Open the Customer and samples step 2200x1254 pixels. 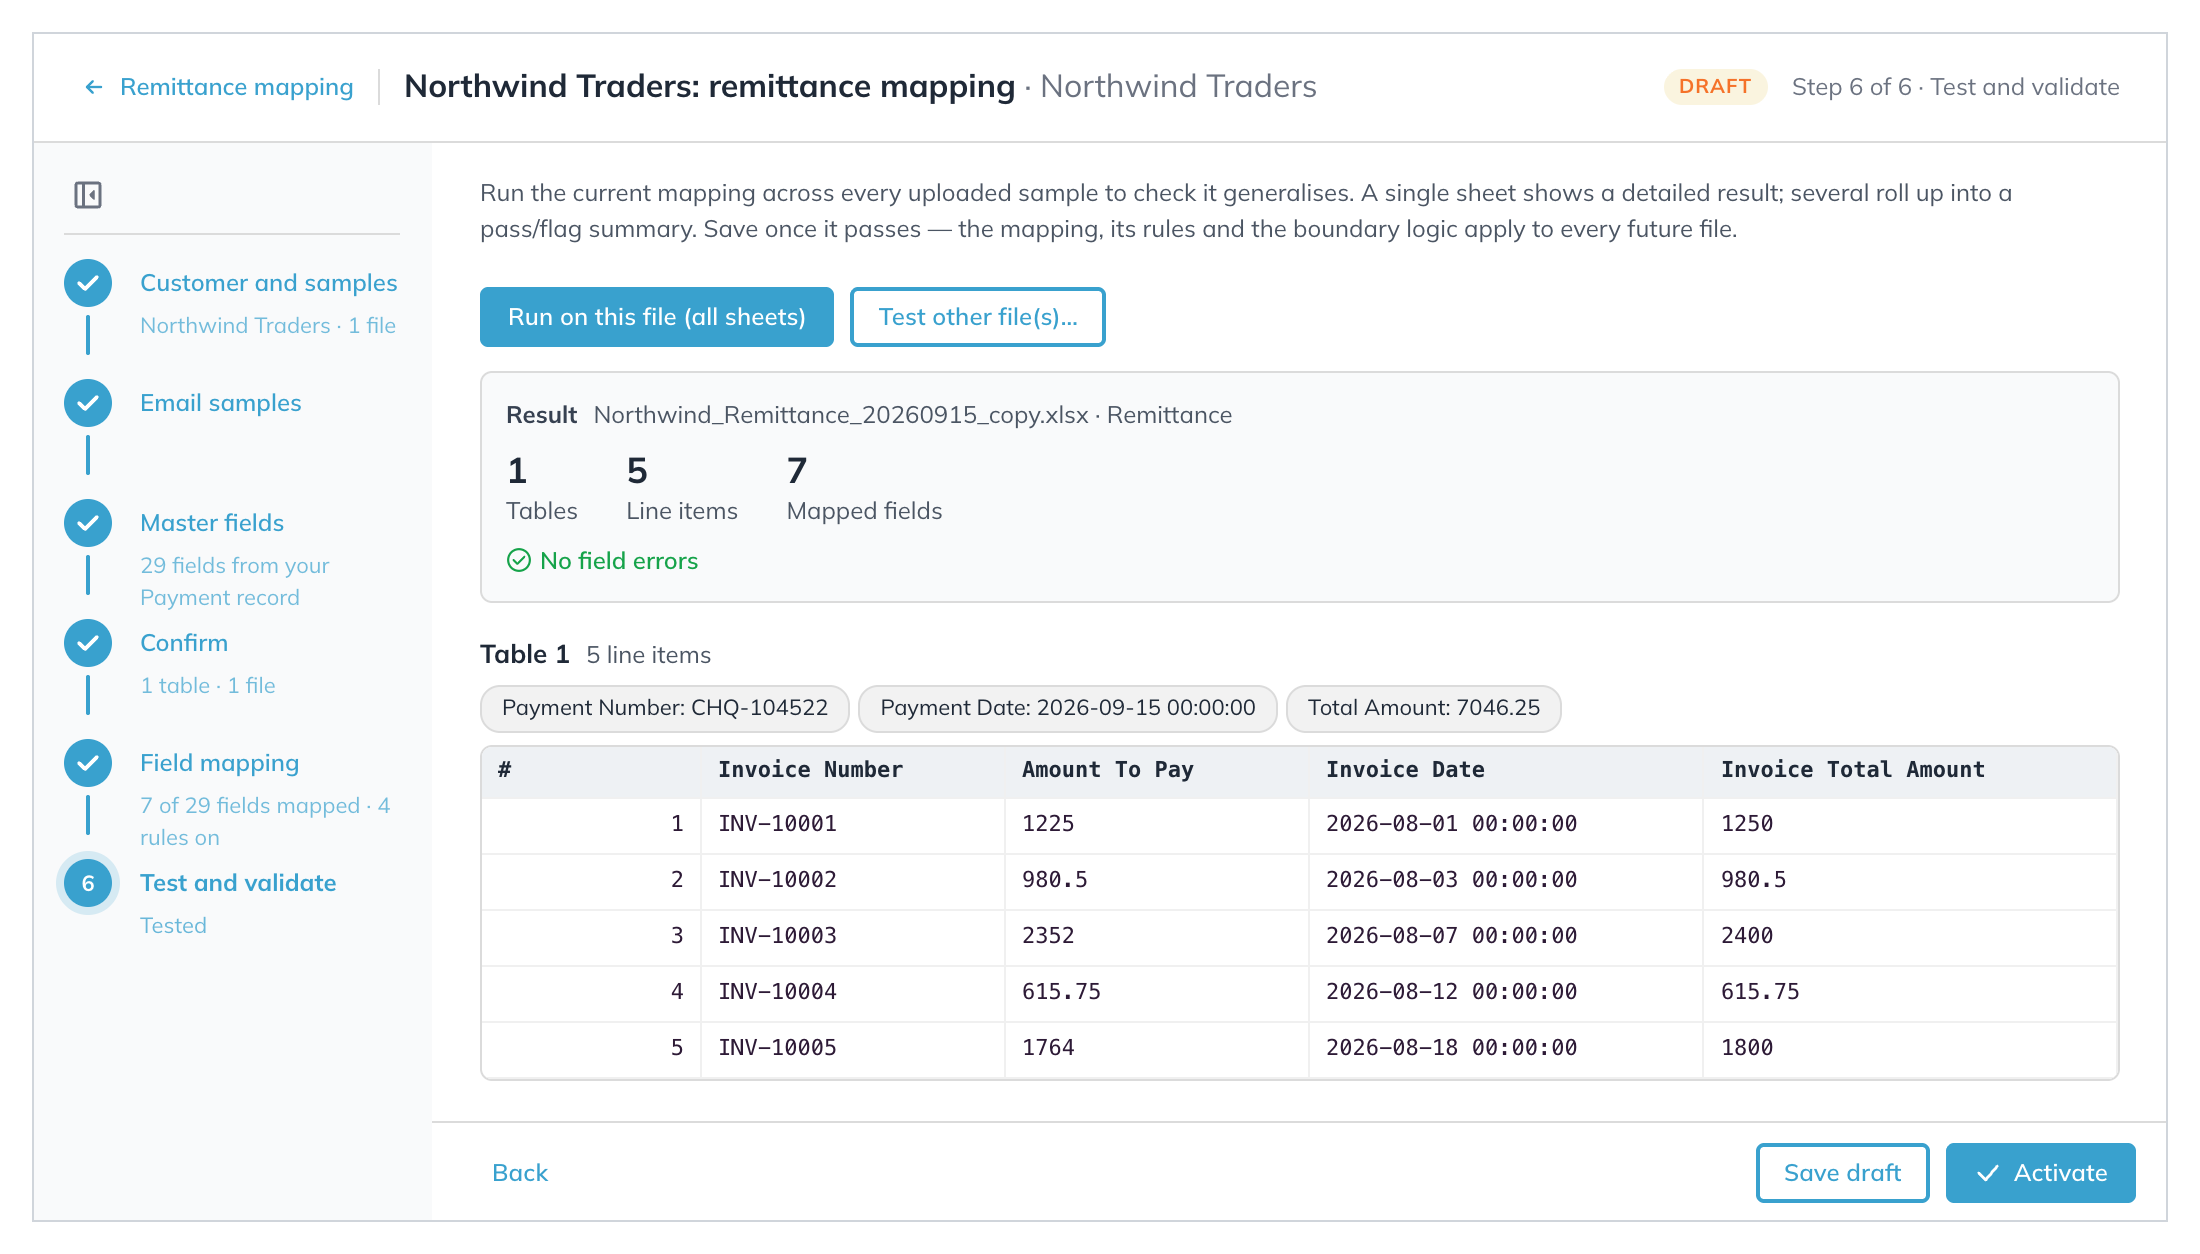[x=269, y=283]
